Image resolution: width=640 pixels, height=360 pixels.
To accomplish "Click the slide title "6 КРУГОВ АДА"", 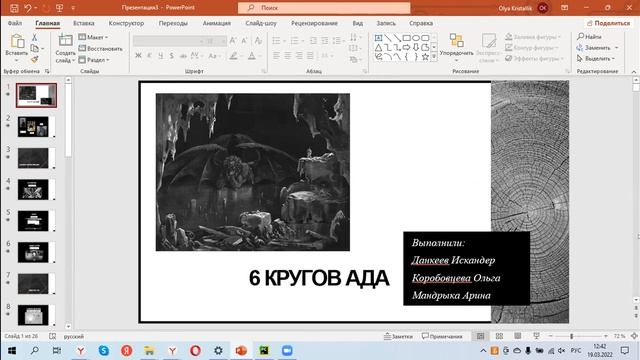I will click(x=319, y=278).
